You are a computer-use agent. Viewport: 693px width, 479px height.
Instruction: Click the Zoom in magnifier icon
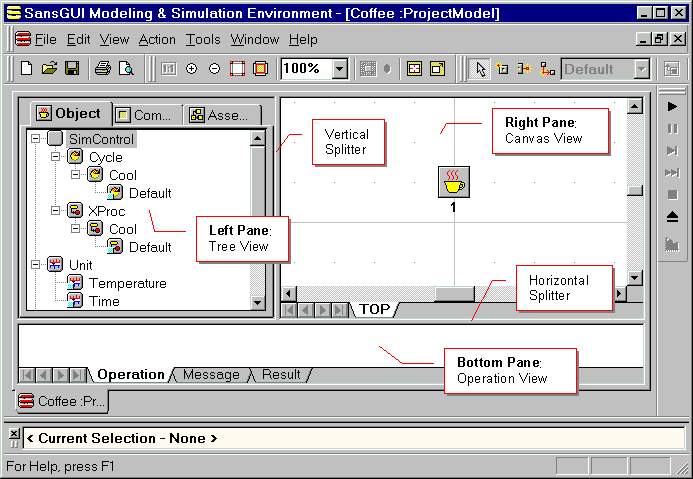coord(192,69)
